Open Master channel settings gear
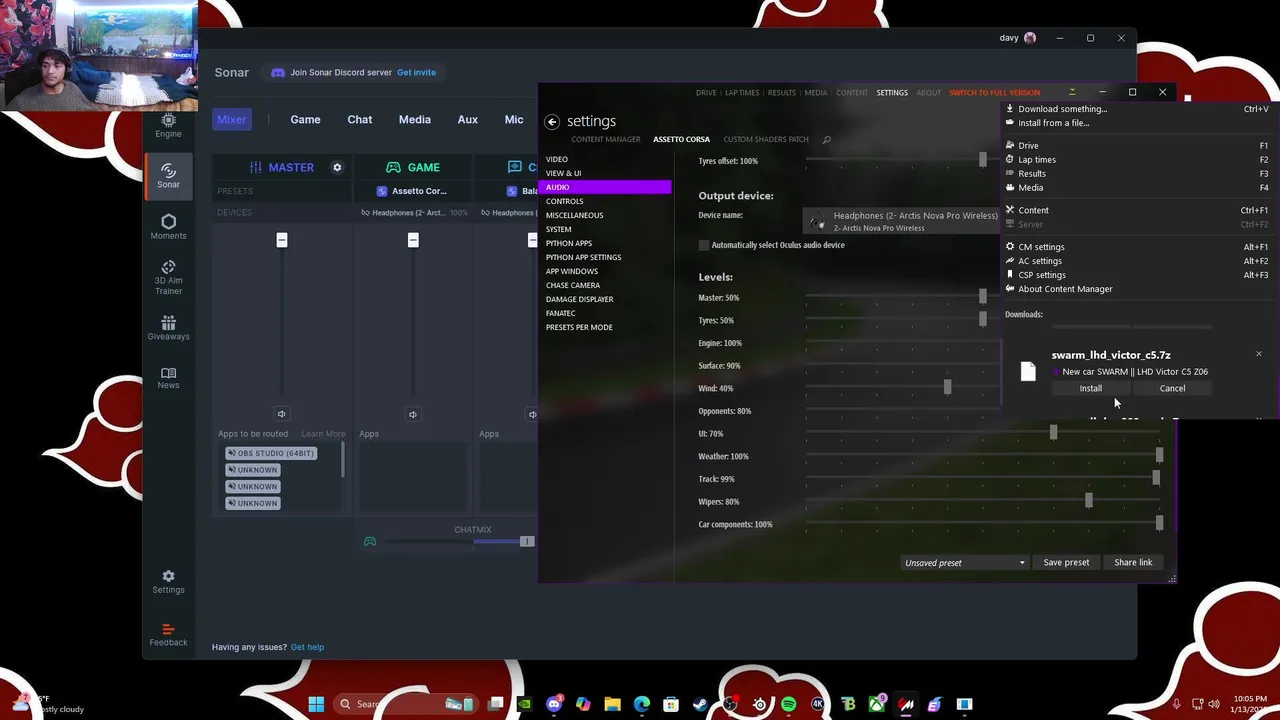The image size is (1280, 720). point(337,167)
